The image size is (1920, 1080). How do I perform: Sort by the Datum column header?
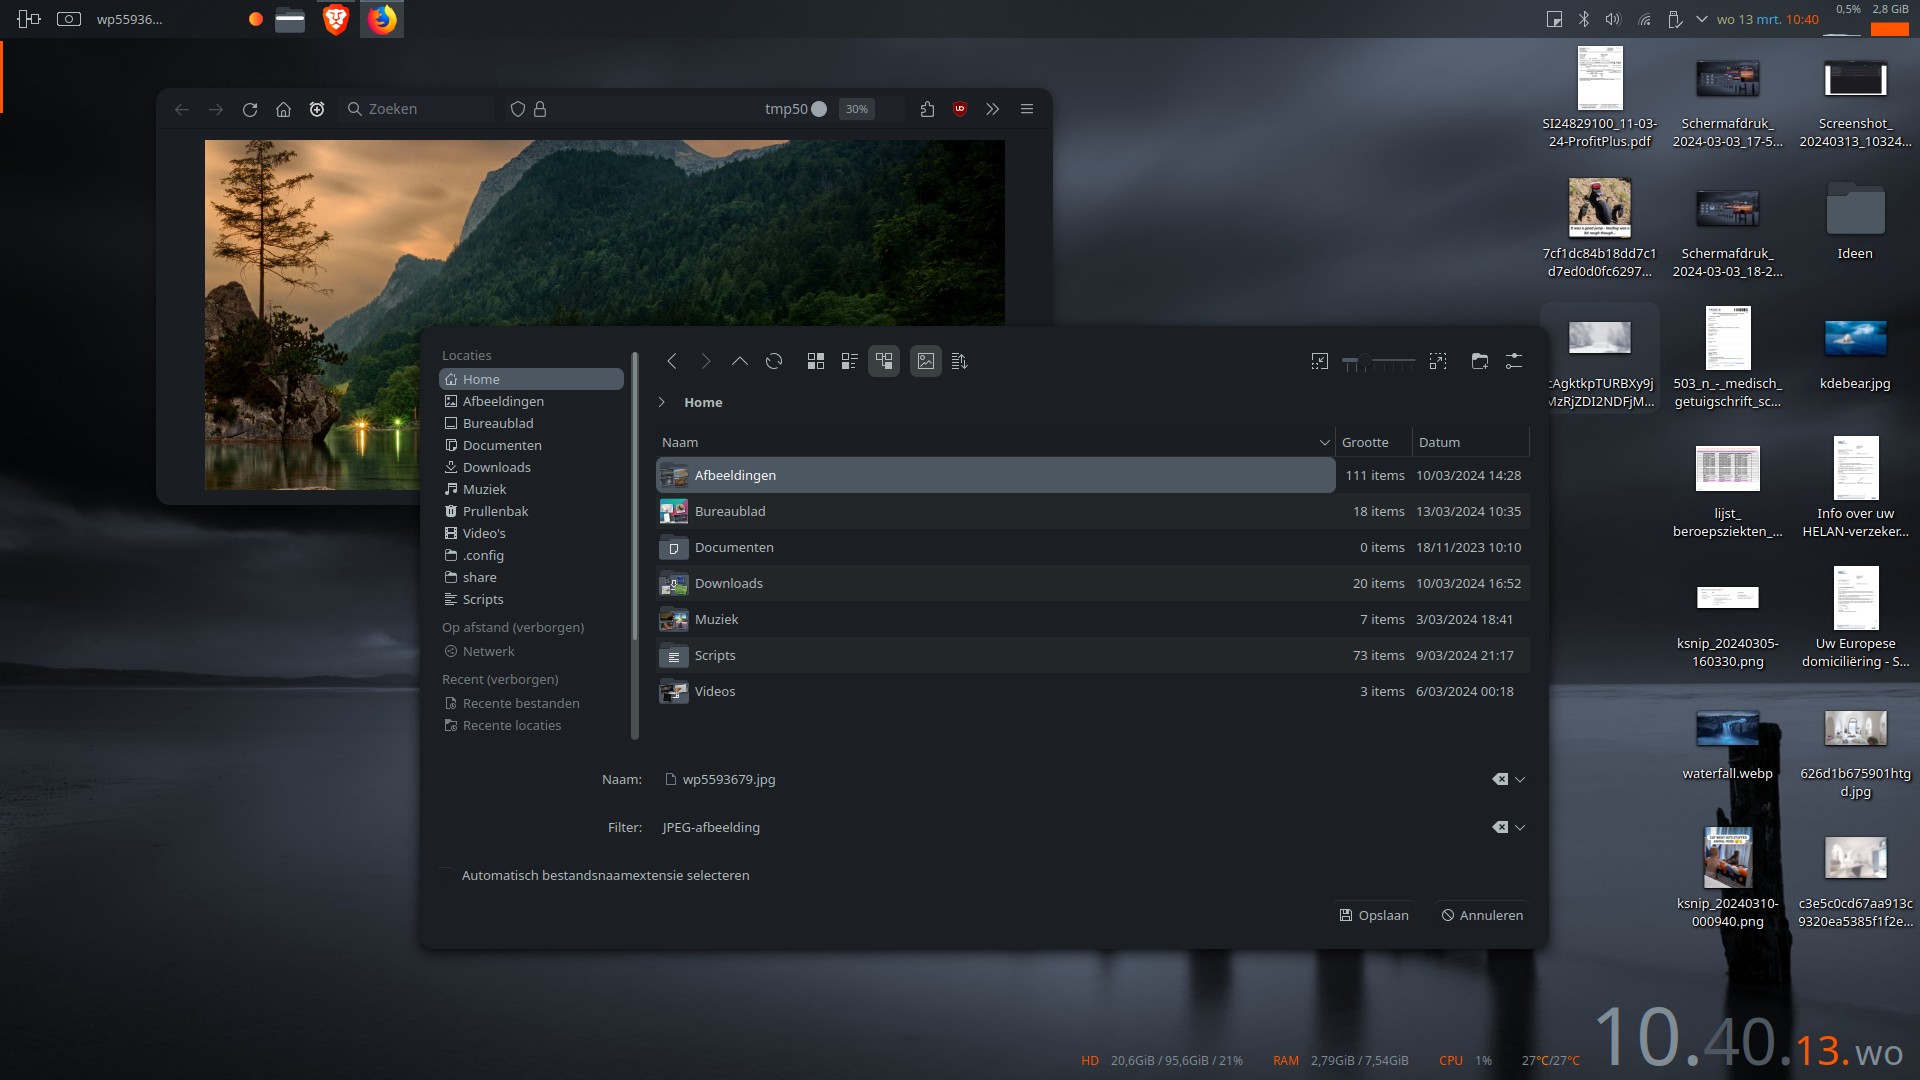(x=1470, y=442)
